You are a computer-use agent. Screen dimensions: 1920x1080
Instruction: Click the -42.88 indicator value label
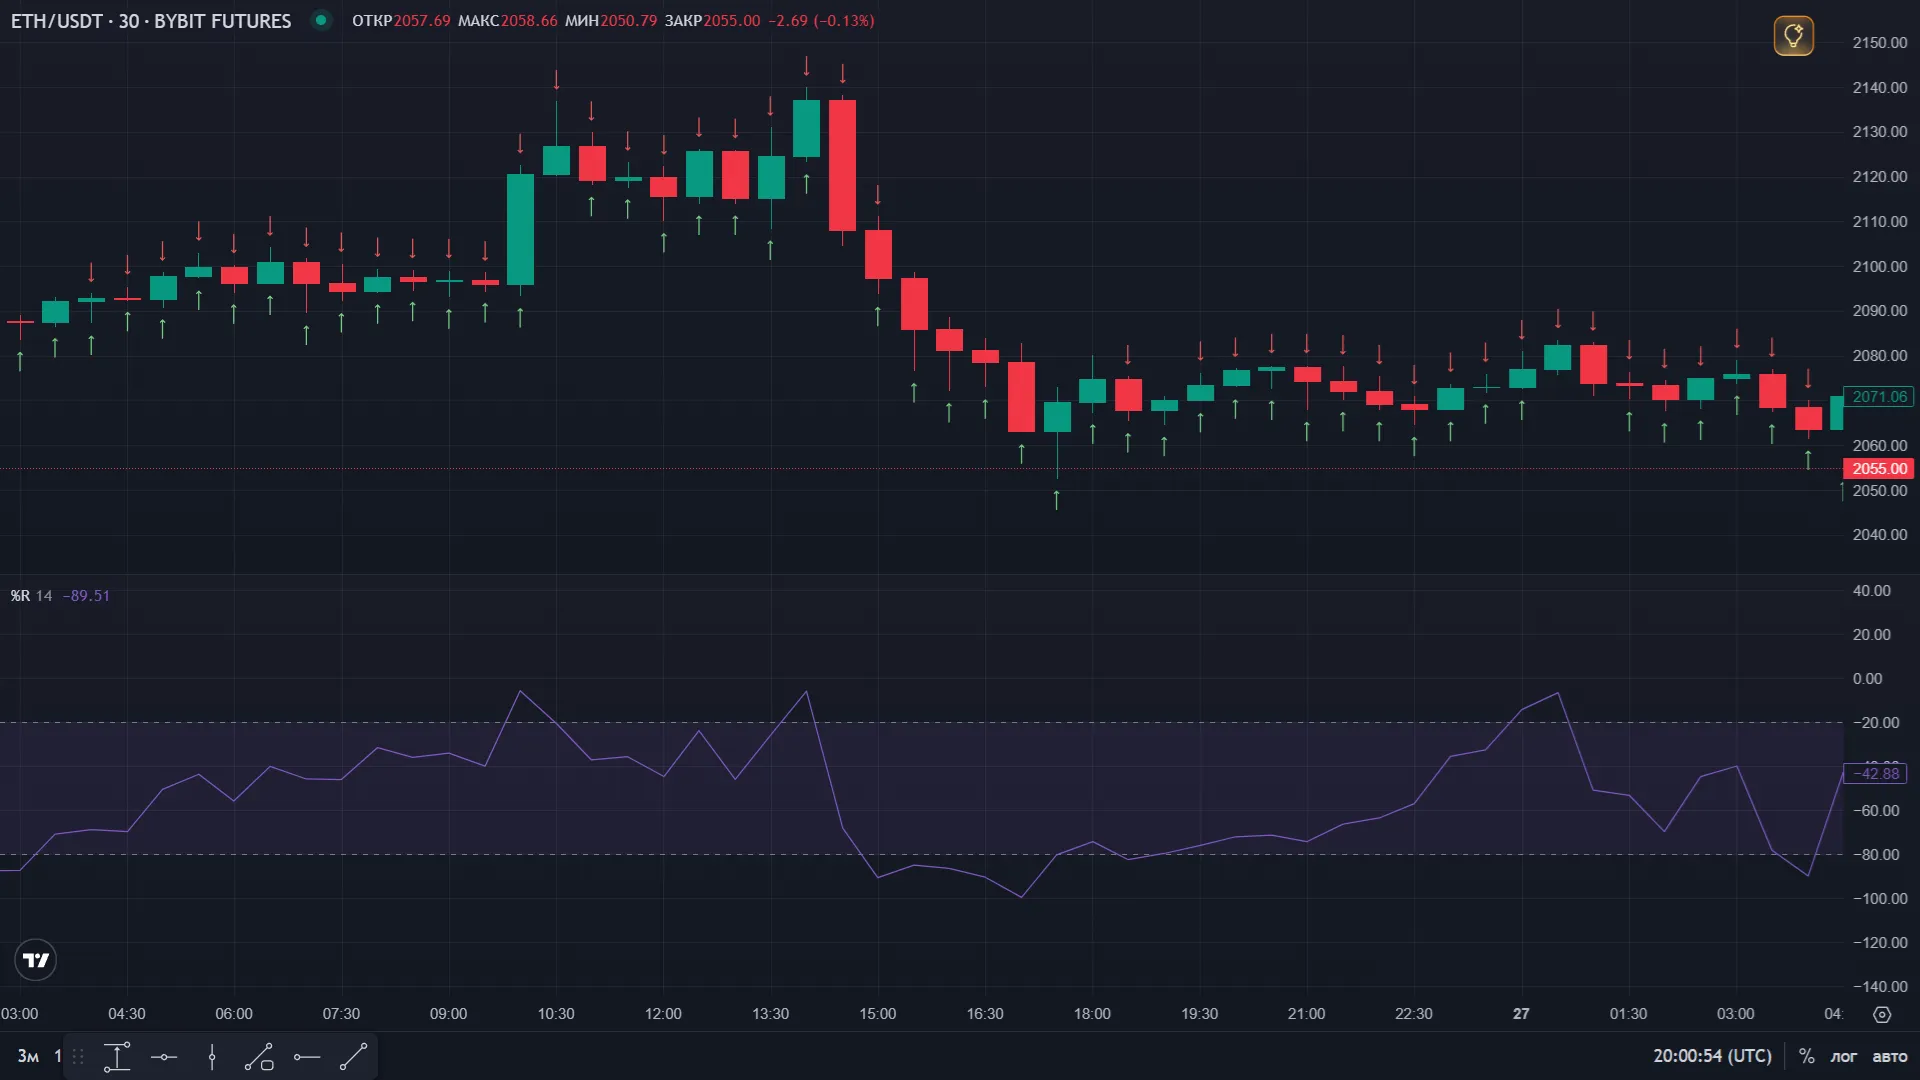[1875, 774]
